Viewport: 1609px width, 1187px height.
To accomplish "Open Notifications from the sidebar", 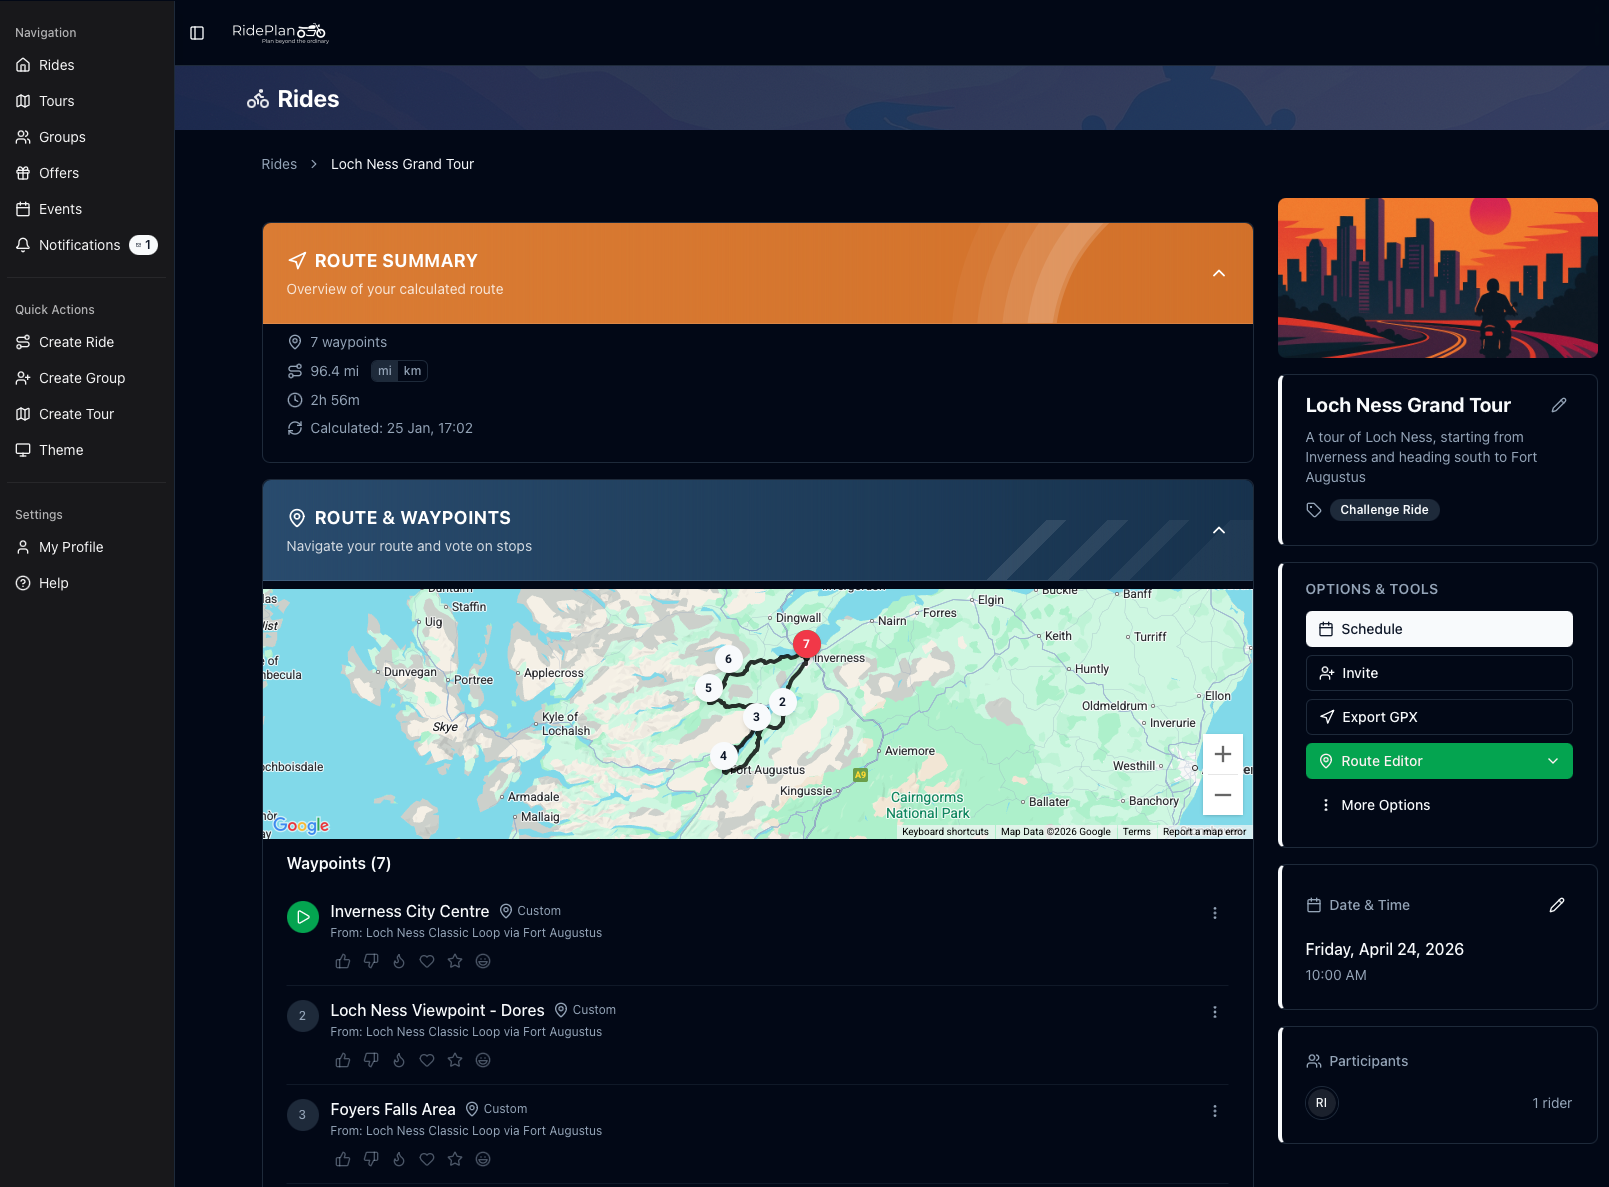I will pyautogui.click(x=78, y=245).
